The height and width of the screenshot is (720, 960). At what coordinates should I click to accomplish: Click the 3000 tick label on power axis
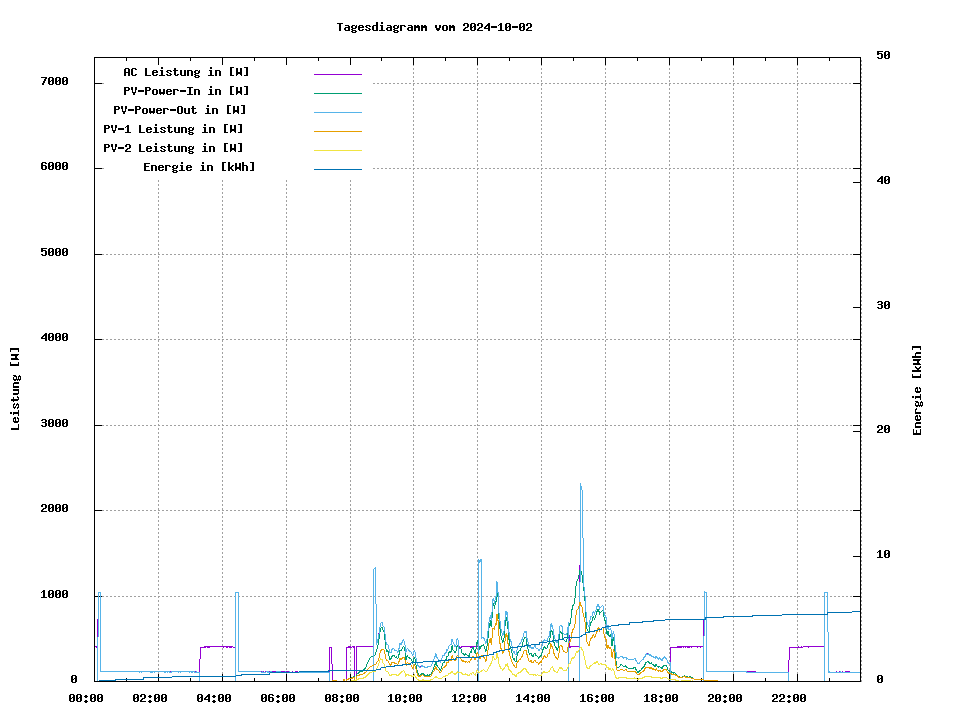click(x=54, y=424)
